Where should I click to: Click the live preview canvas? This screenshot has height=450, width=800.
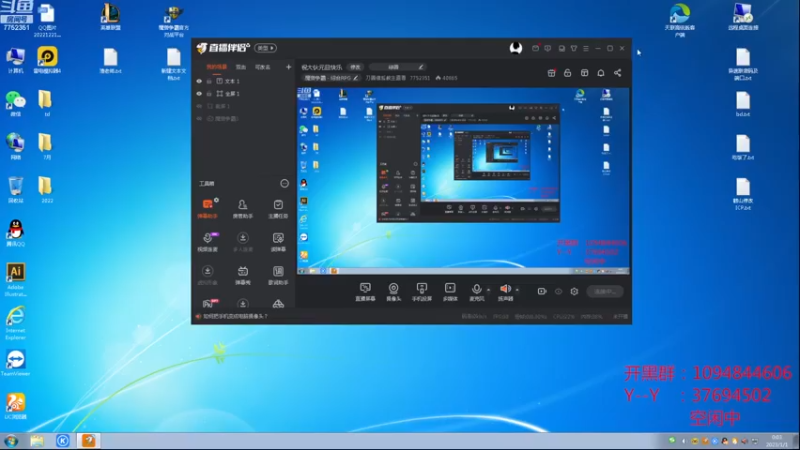click(463, 181)
